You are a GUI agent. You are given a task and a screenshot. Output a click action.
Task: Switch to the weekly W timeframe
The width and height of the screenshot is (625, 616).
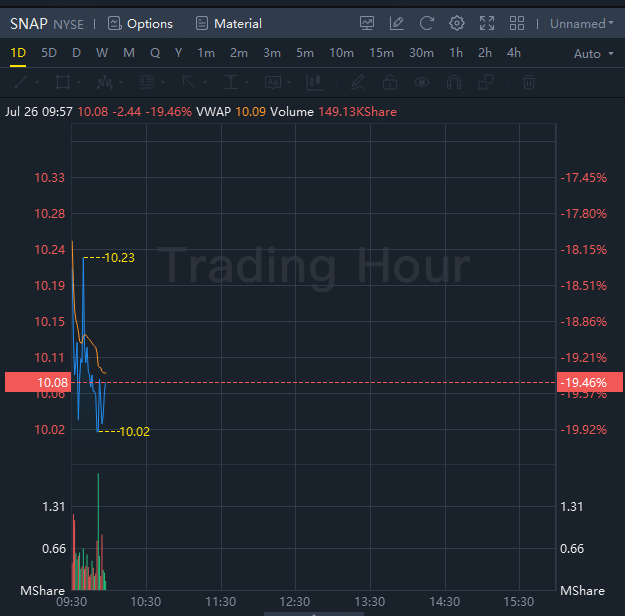pos(102,53)
